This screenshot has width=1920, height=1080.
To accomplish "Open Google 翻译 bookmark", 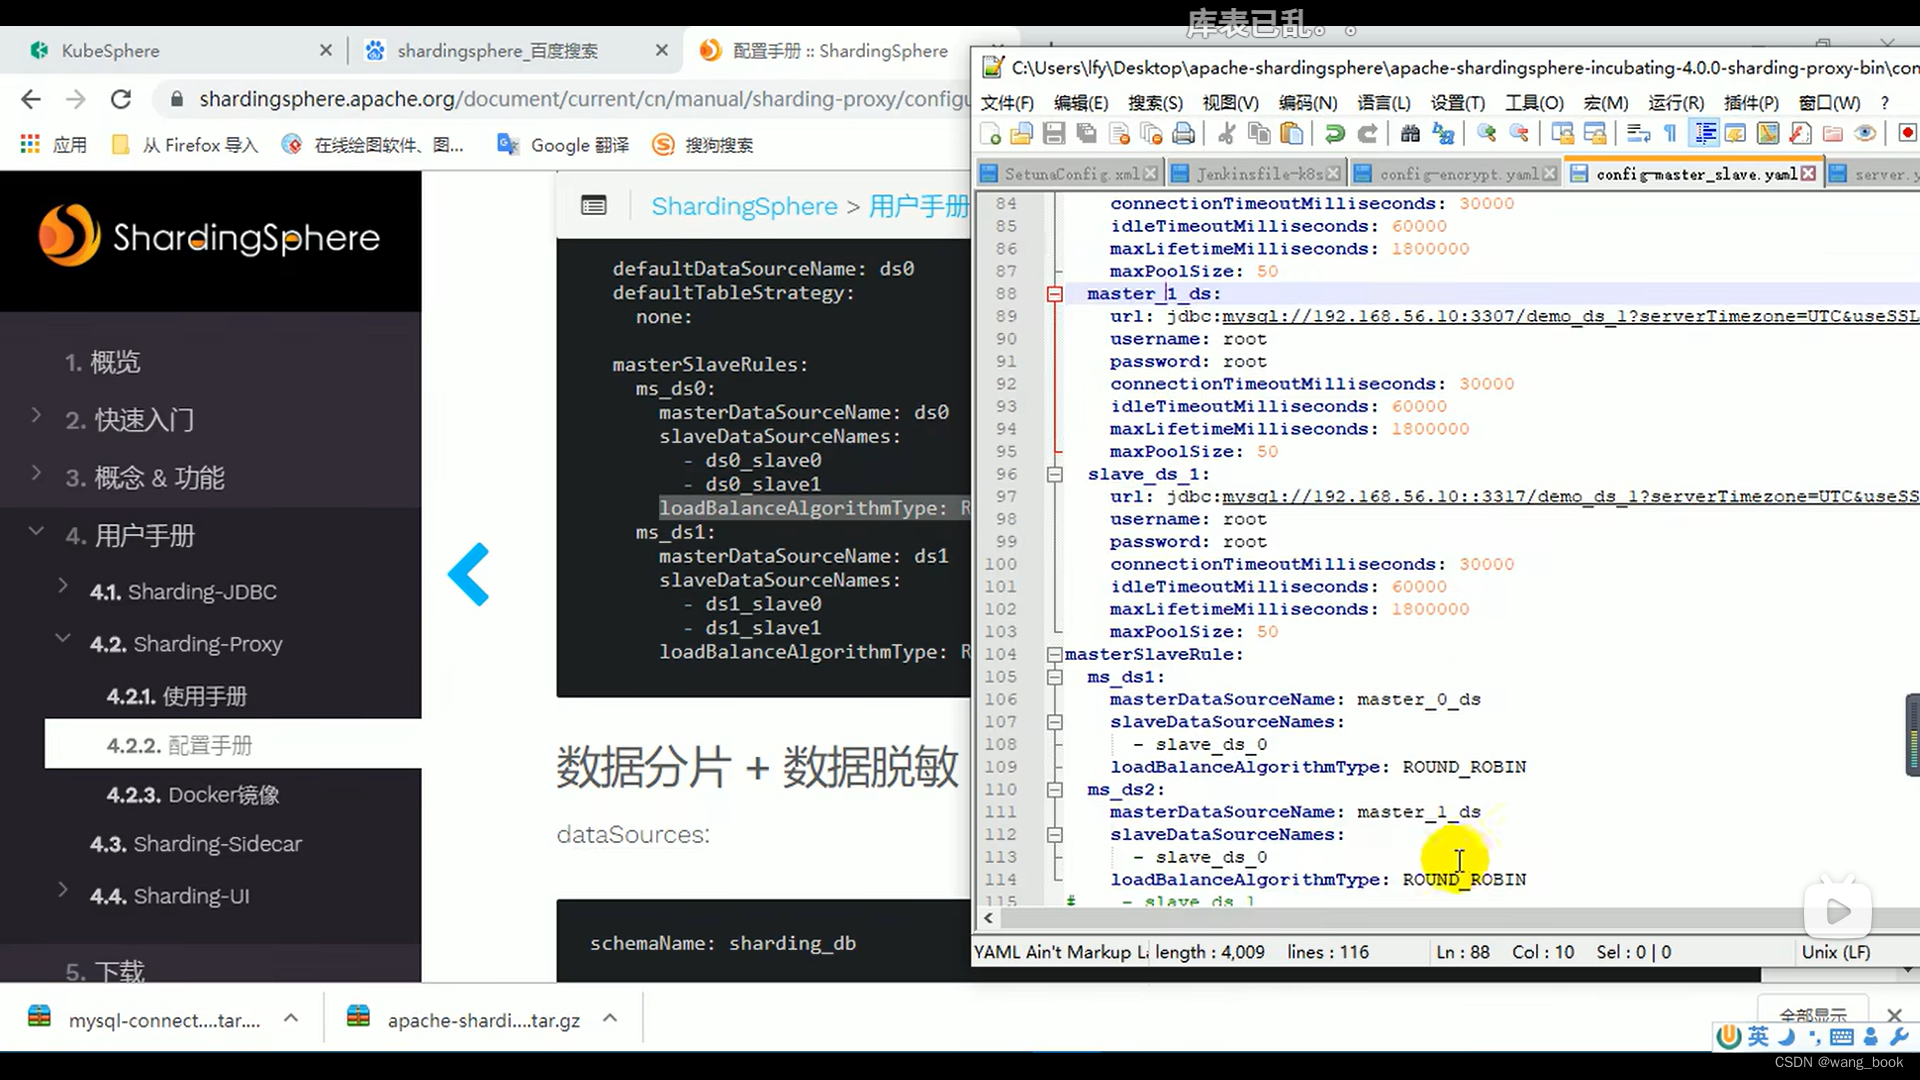I will tap(563, 145).
